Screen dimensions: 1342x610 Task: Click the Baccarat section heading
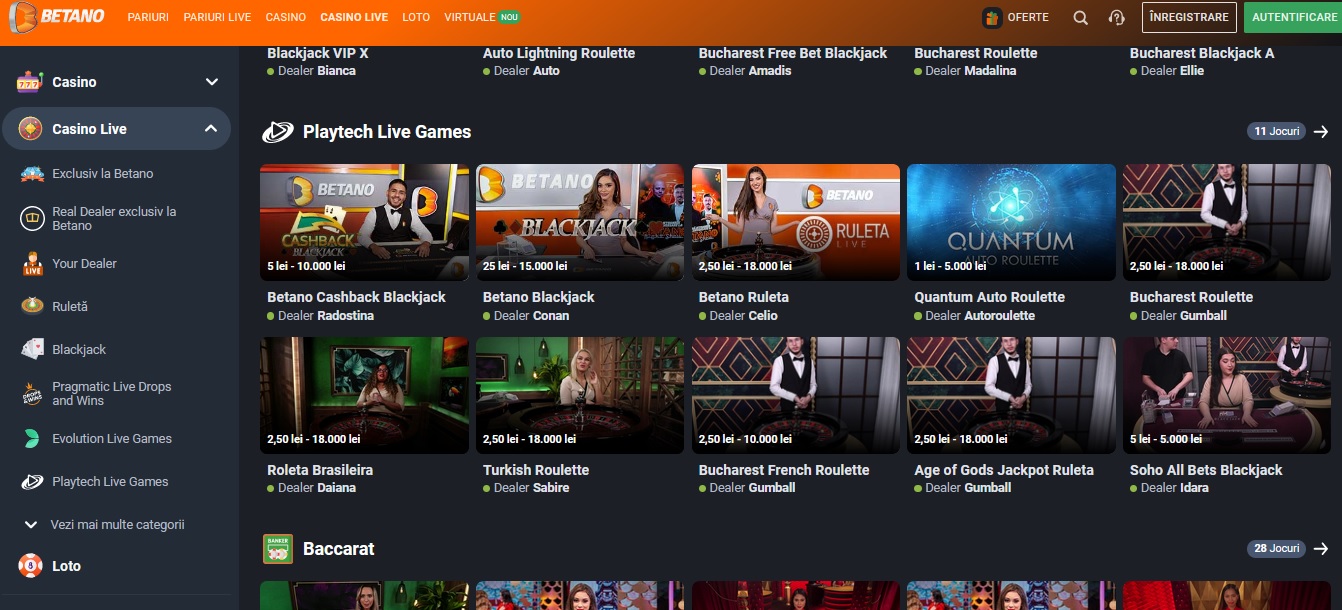[339, 549]
